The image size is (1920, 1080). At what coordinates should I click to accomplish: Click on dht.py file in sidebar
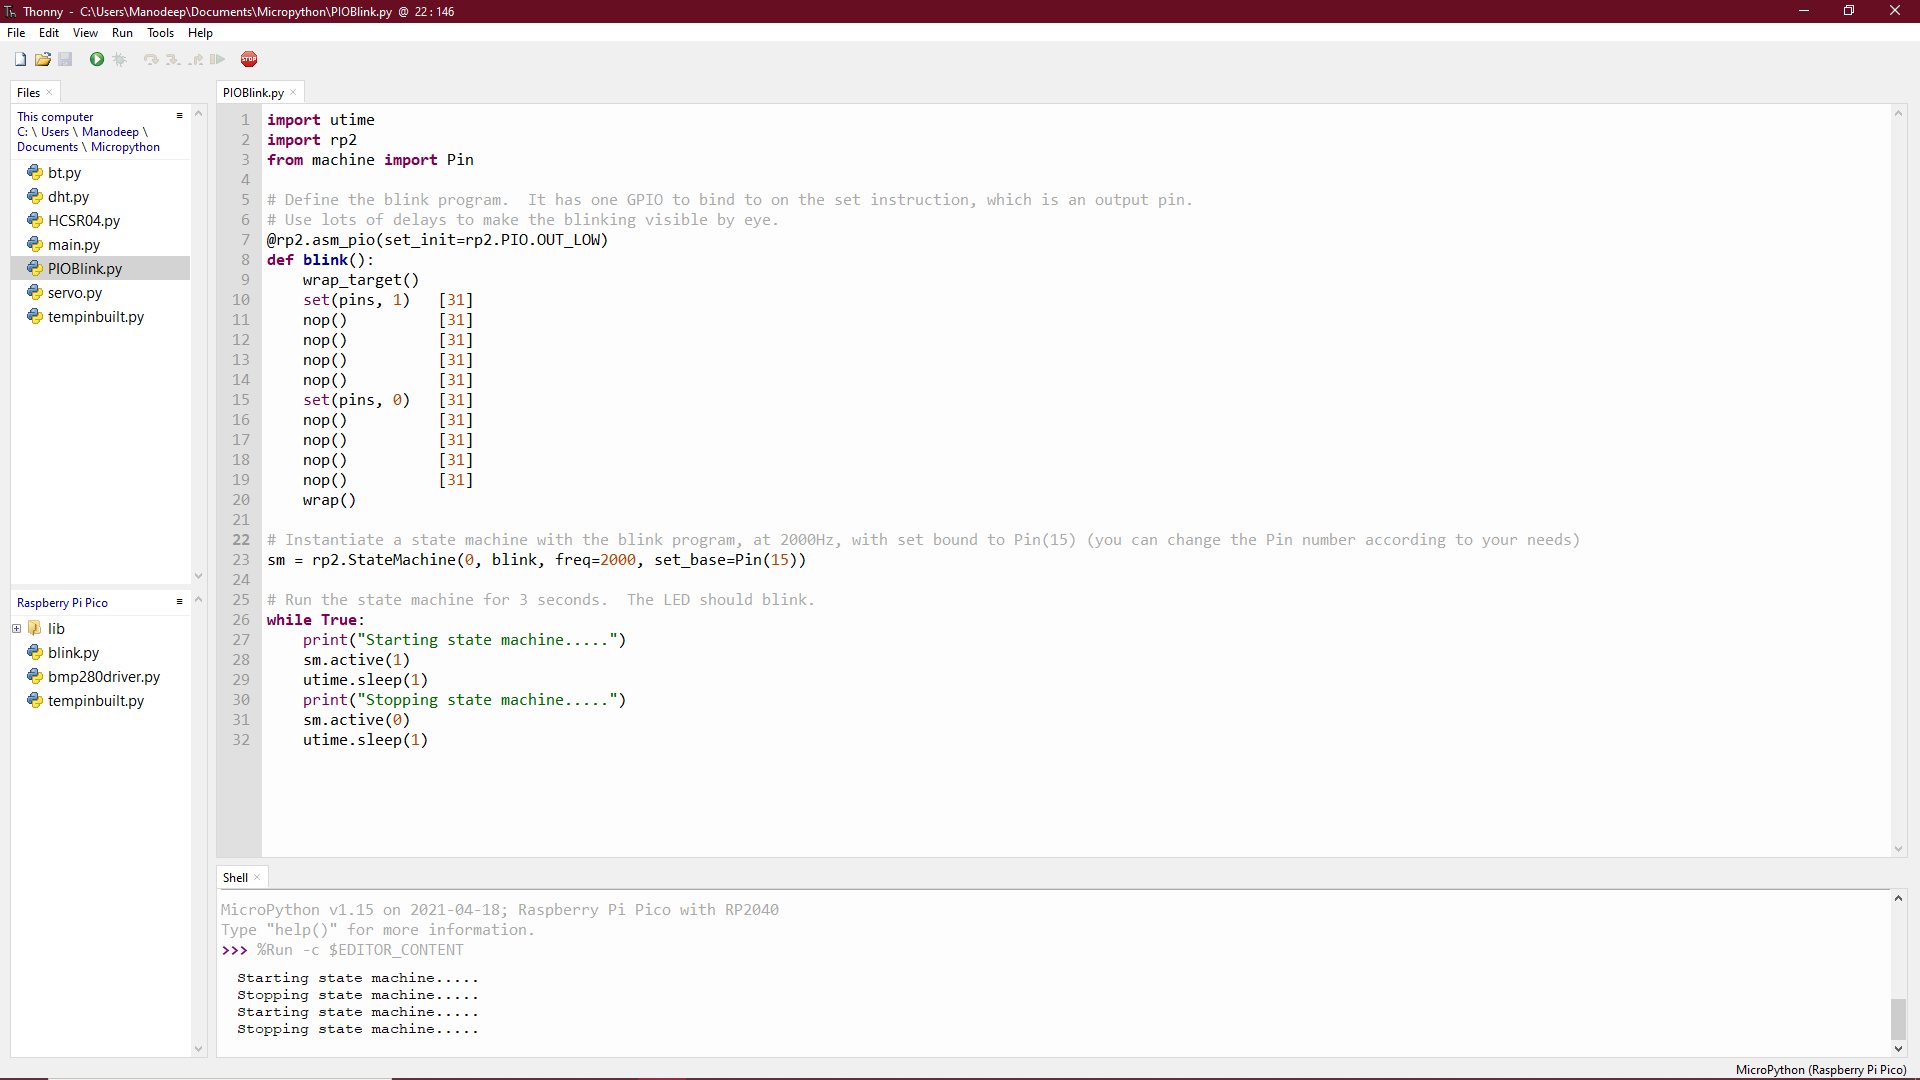pos(69,195)
